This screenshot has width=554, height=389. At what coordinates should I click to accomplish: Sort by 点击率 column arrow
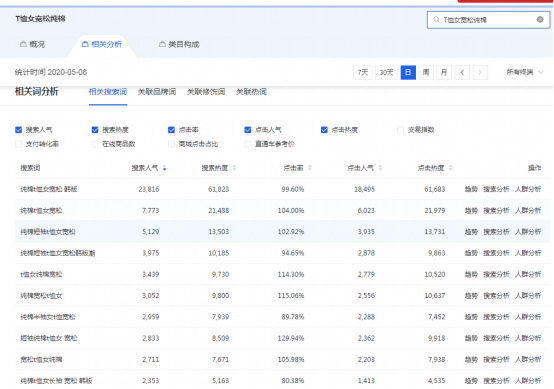coord(310,168)
